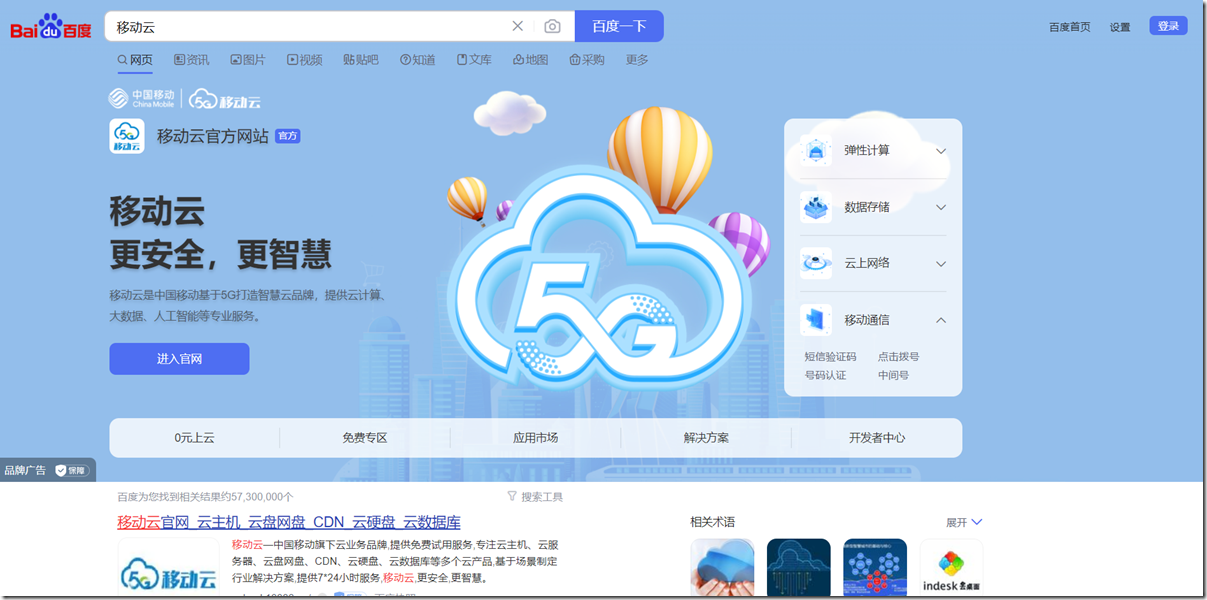This screenshot has width=1207, height=600.
Task: Open image search via the camera icon
Action: coord(552,26)
